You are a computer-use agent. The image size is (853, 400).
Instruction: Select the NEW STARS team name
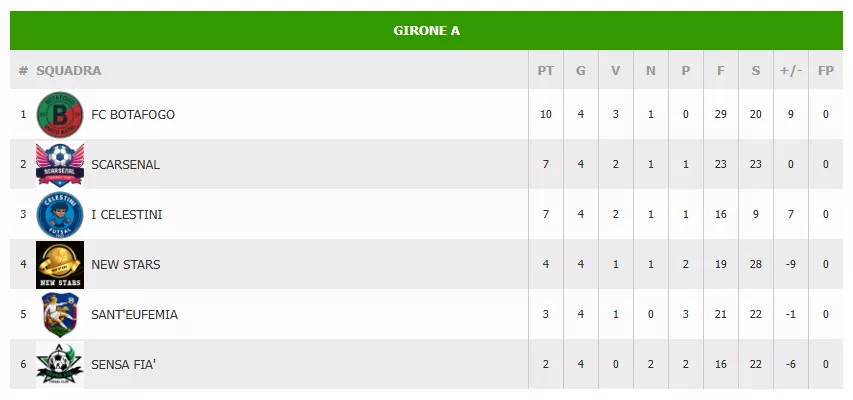[x=125, y=265]
